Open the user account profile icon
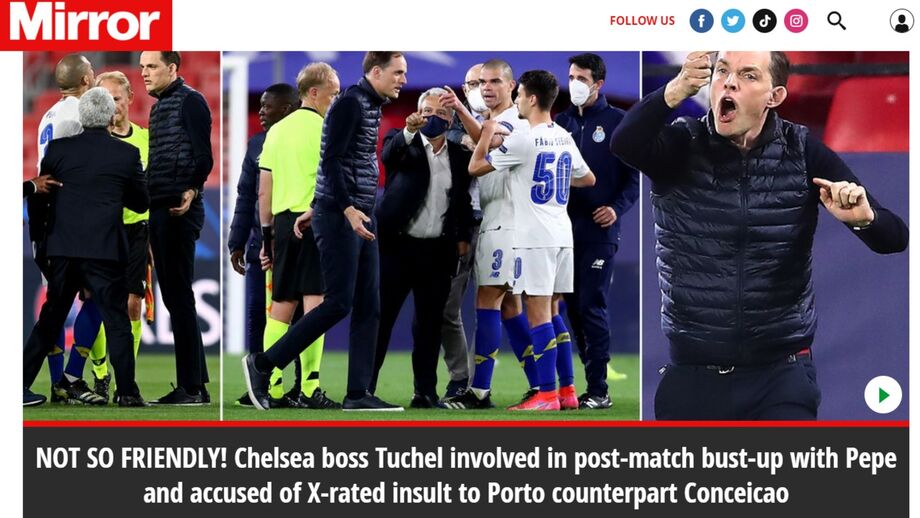 pyautogui.click(x=901, y=21)
